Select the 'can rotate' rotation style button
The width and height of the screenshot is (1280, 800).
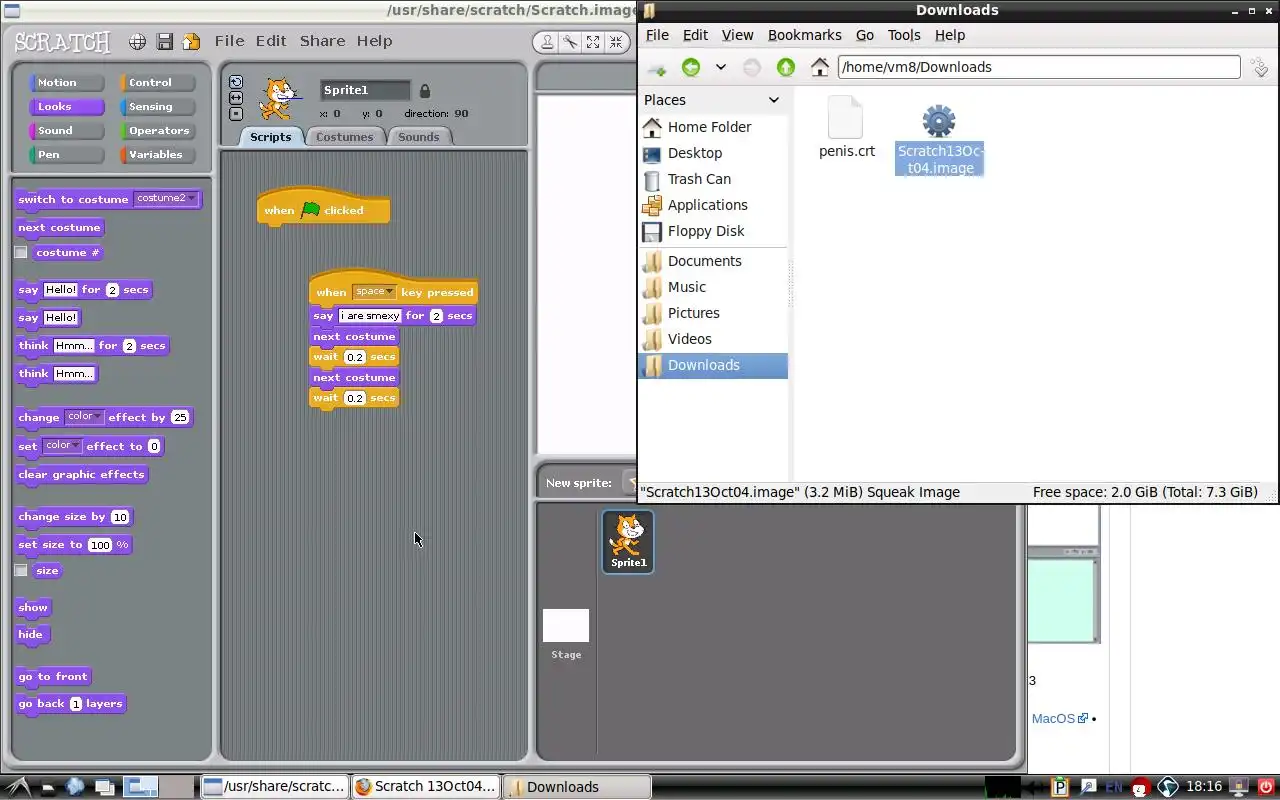point(236,82)
